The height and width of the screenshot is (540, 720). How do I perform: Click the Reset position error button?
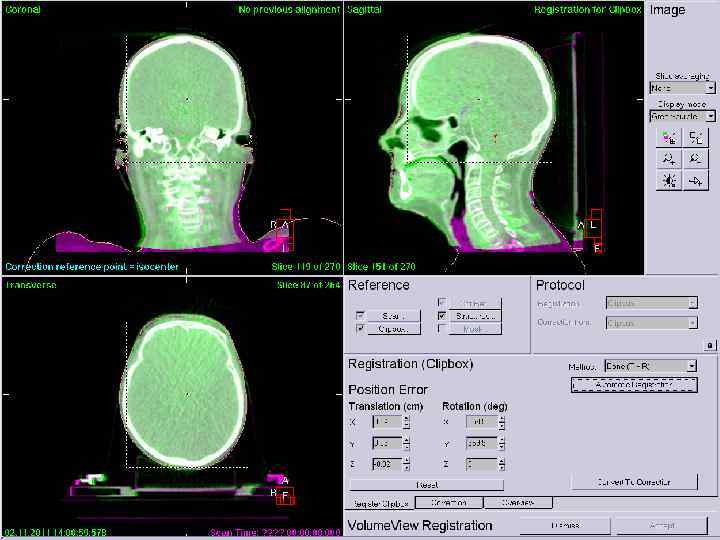point(427,485)
